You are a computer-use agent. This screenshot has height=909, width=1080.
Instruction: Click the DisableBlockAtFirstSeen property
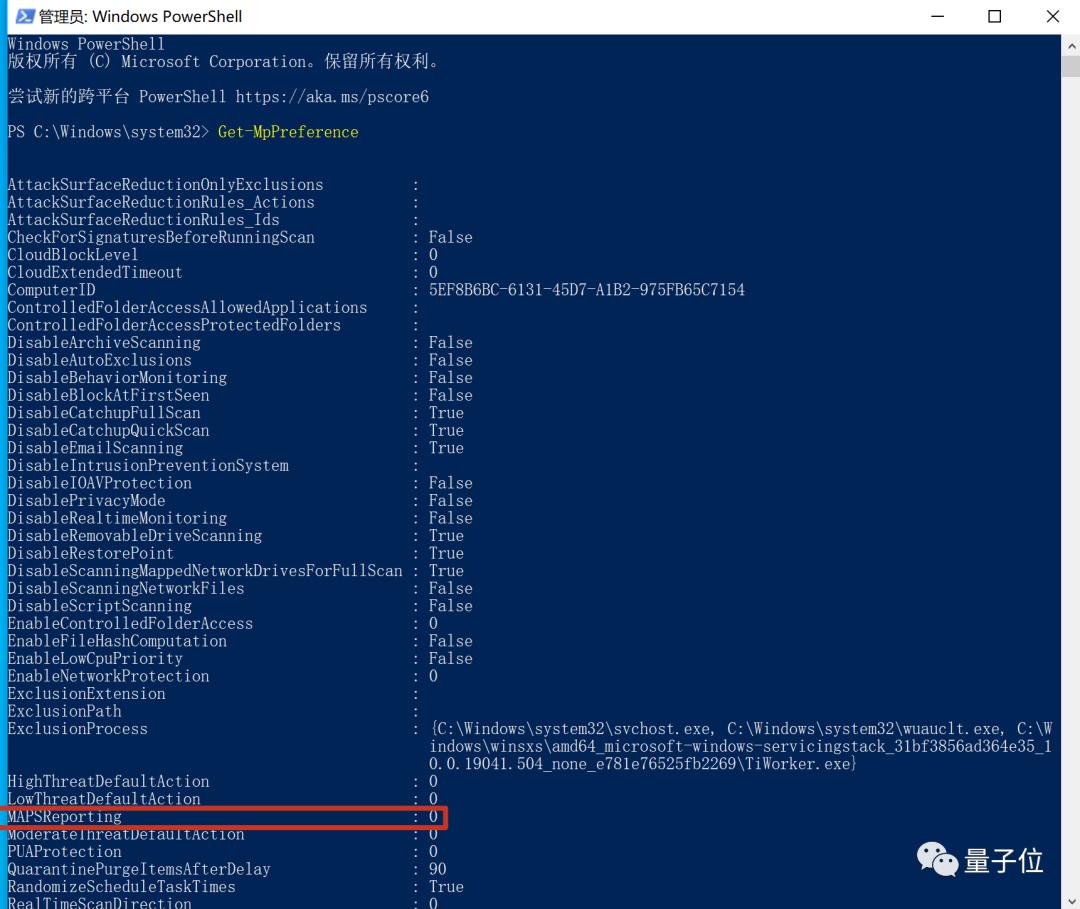coord(108,395)
